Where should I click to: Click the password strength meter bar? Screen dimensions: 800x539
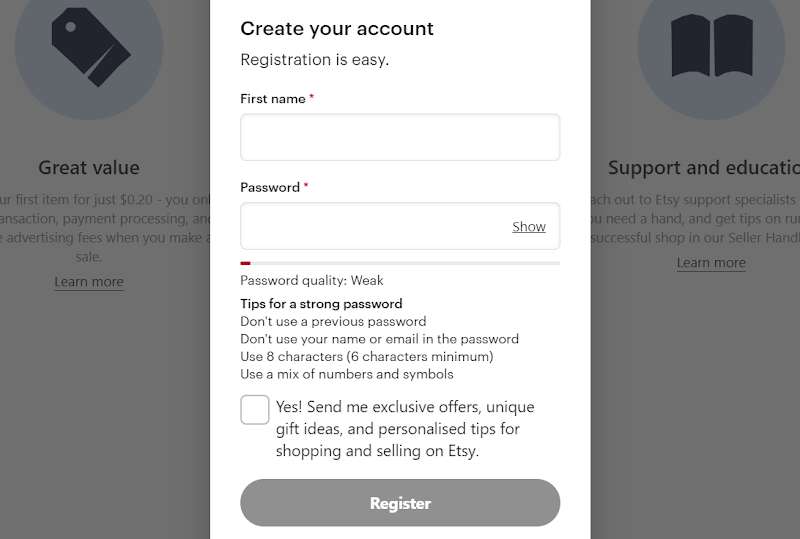[x=400, y=263]
